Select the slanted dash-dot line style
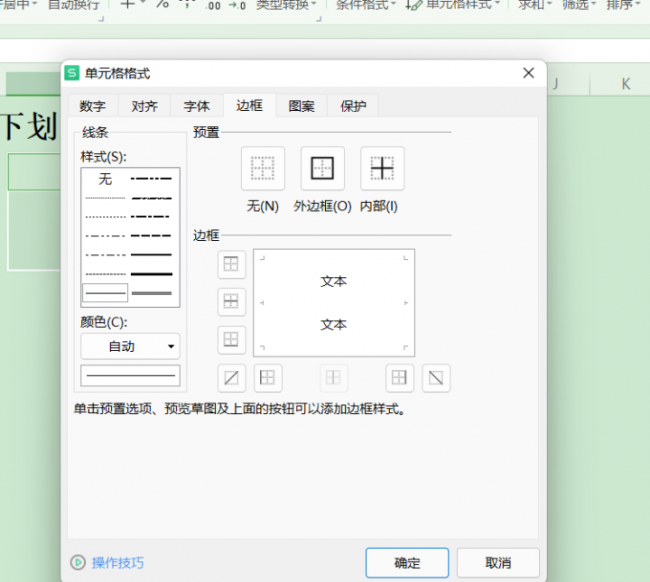This screenshot has height=582, width=650. coord(151,198)
